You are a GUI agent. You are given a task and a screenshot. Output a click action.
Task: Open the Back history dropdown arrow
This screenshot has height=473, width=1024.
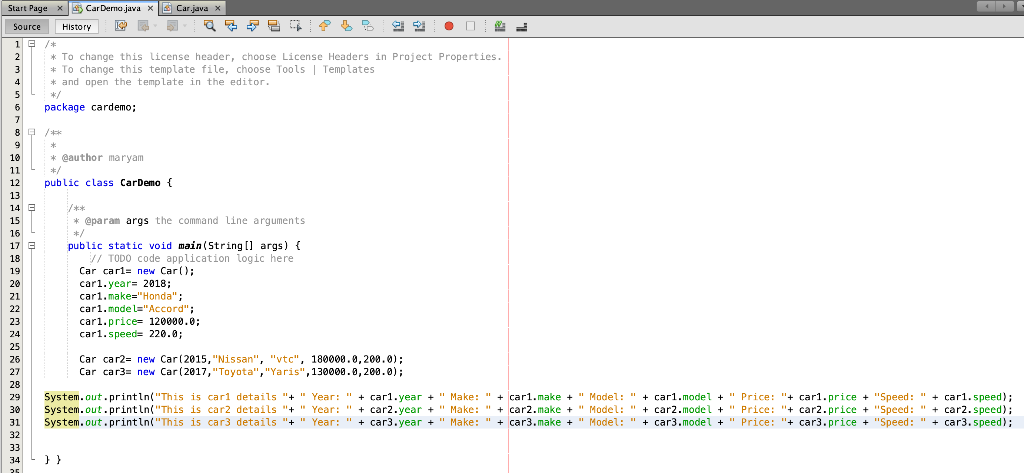pyautogui.click(x=154, y=27)
